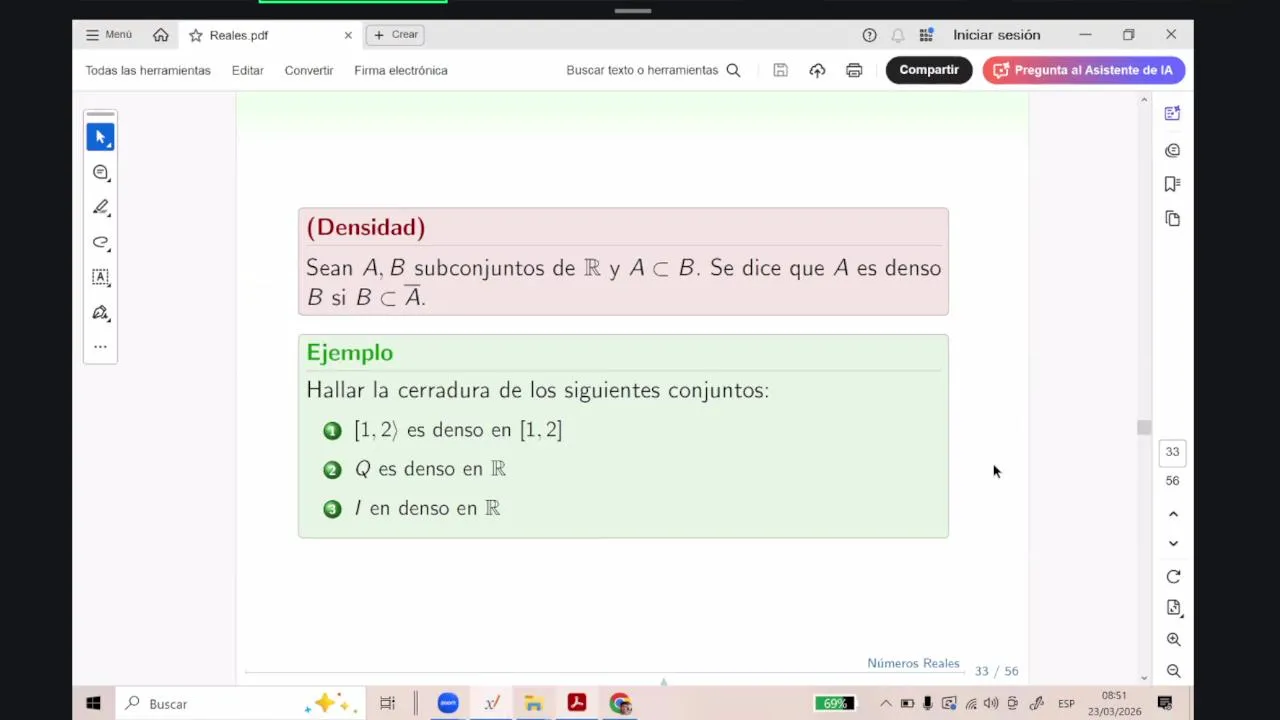Screen dimensions: 1280x720
Task: Open the Firma electrónica menu item
Action: pyautogui.click(x=401, y=71)
